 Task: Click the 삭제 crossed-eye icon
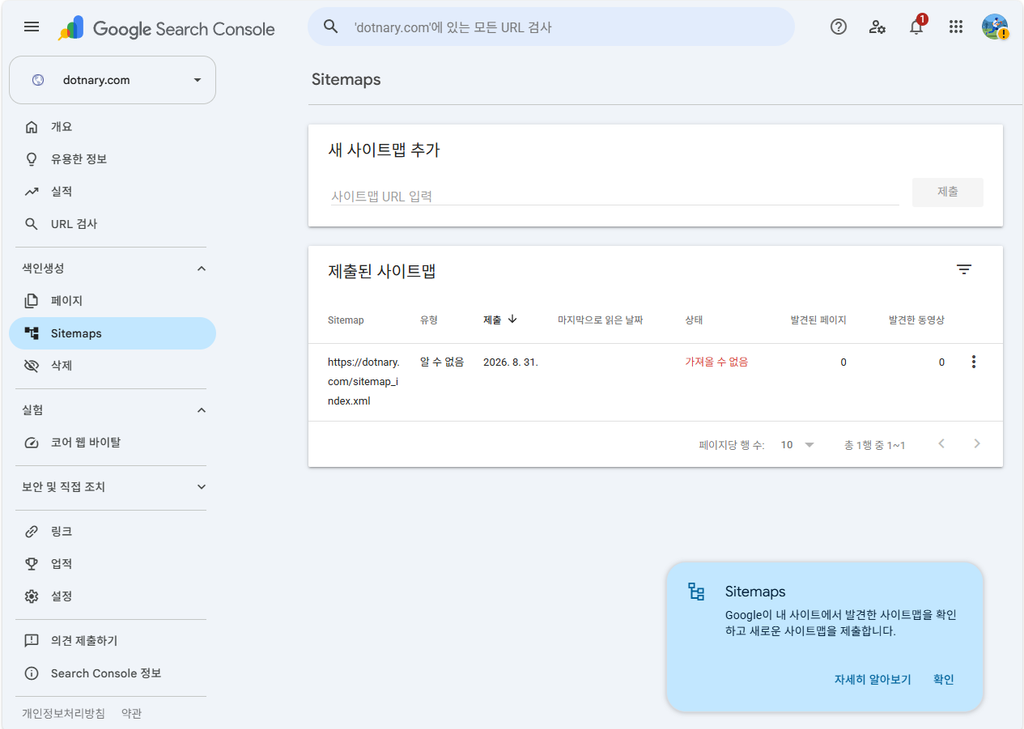pos(31,366)
